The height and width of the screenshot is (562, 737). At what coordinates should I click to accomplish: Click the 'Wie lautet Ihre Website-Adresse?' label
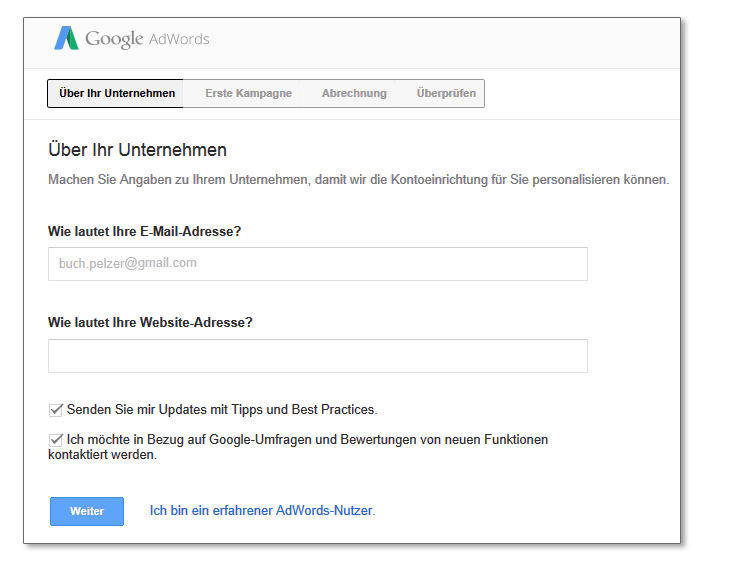pyautogui.click(x=150, y=322)
